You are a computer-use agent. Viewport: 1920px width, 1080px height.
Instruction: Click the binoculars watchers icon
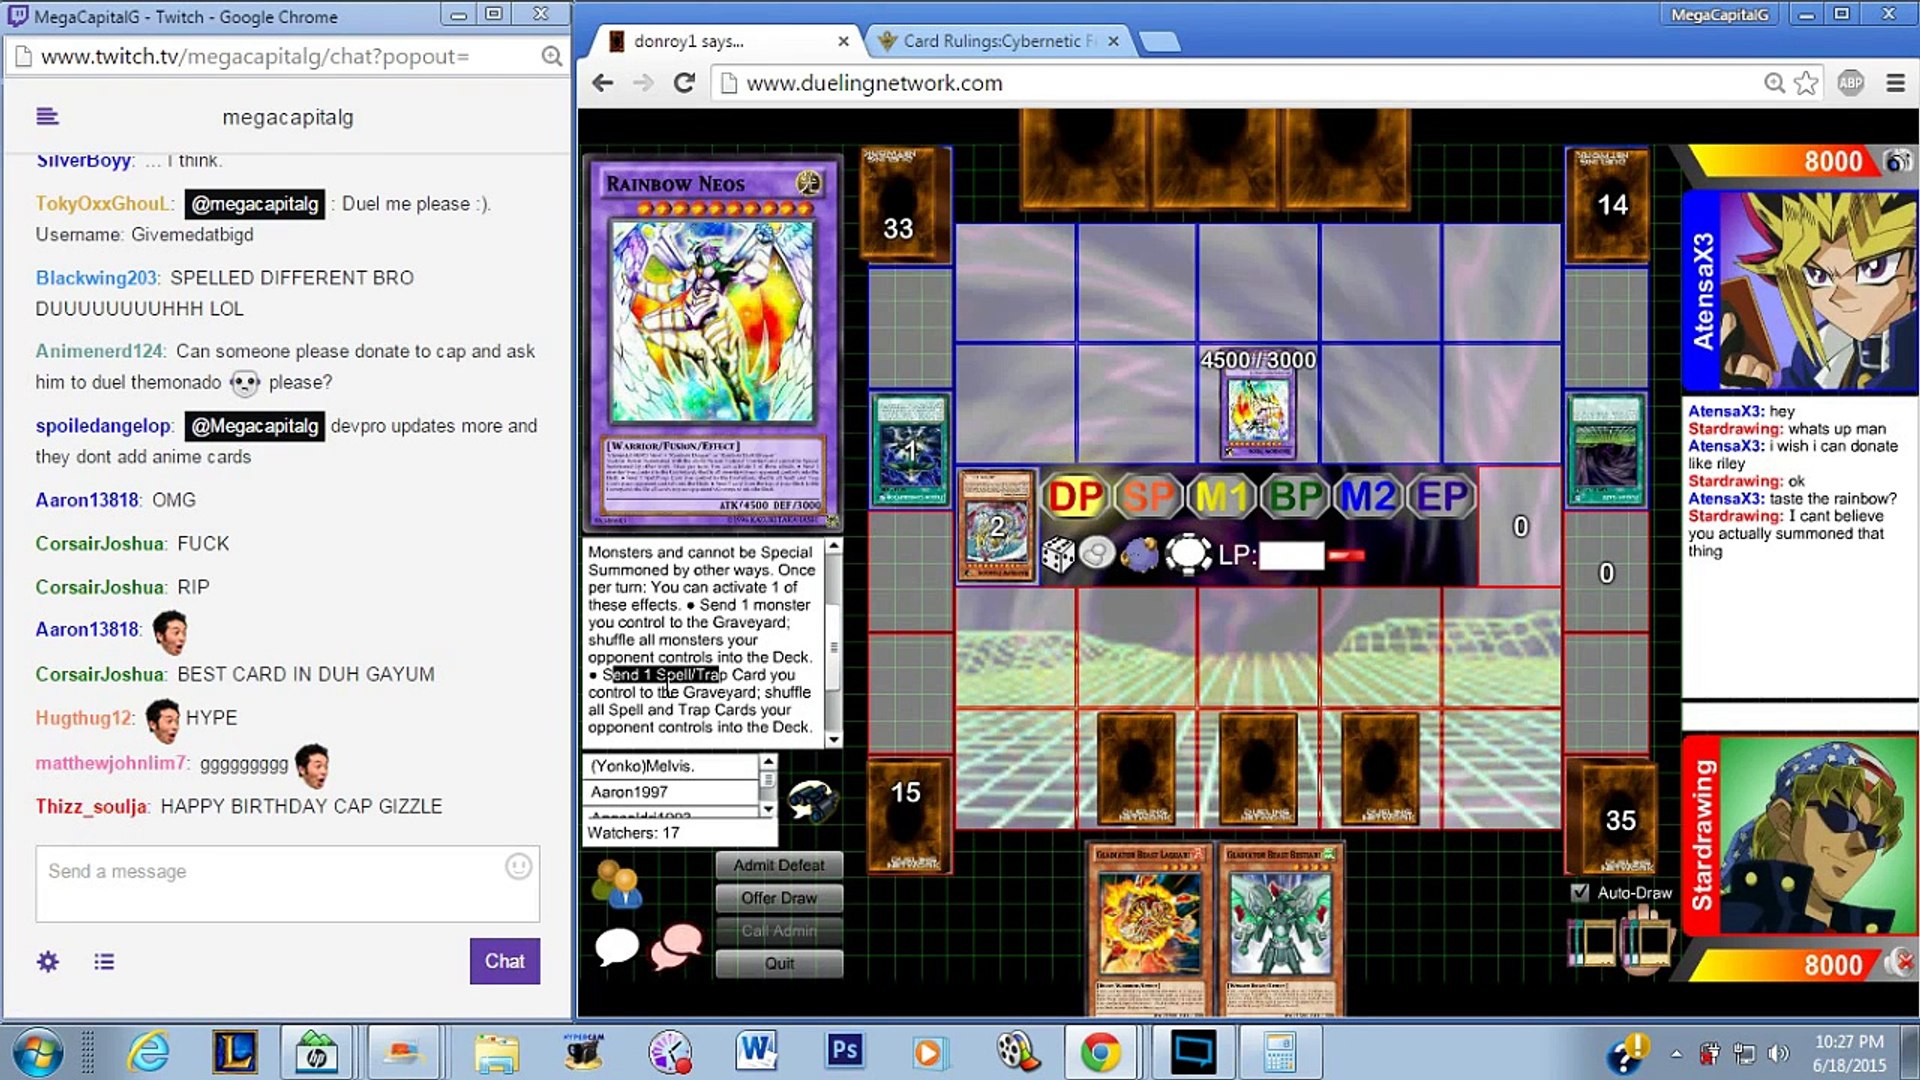tap(812, 800)
